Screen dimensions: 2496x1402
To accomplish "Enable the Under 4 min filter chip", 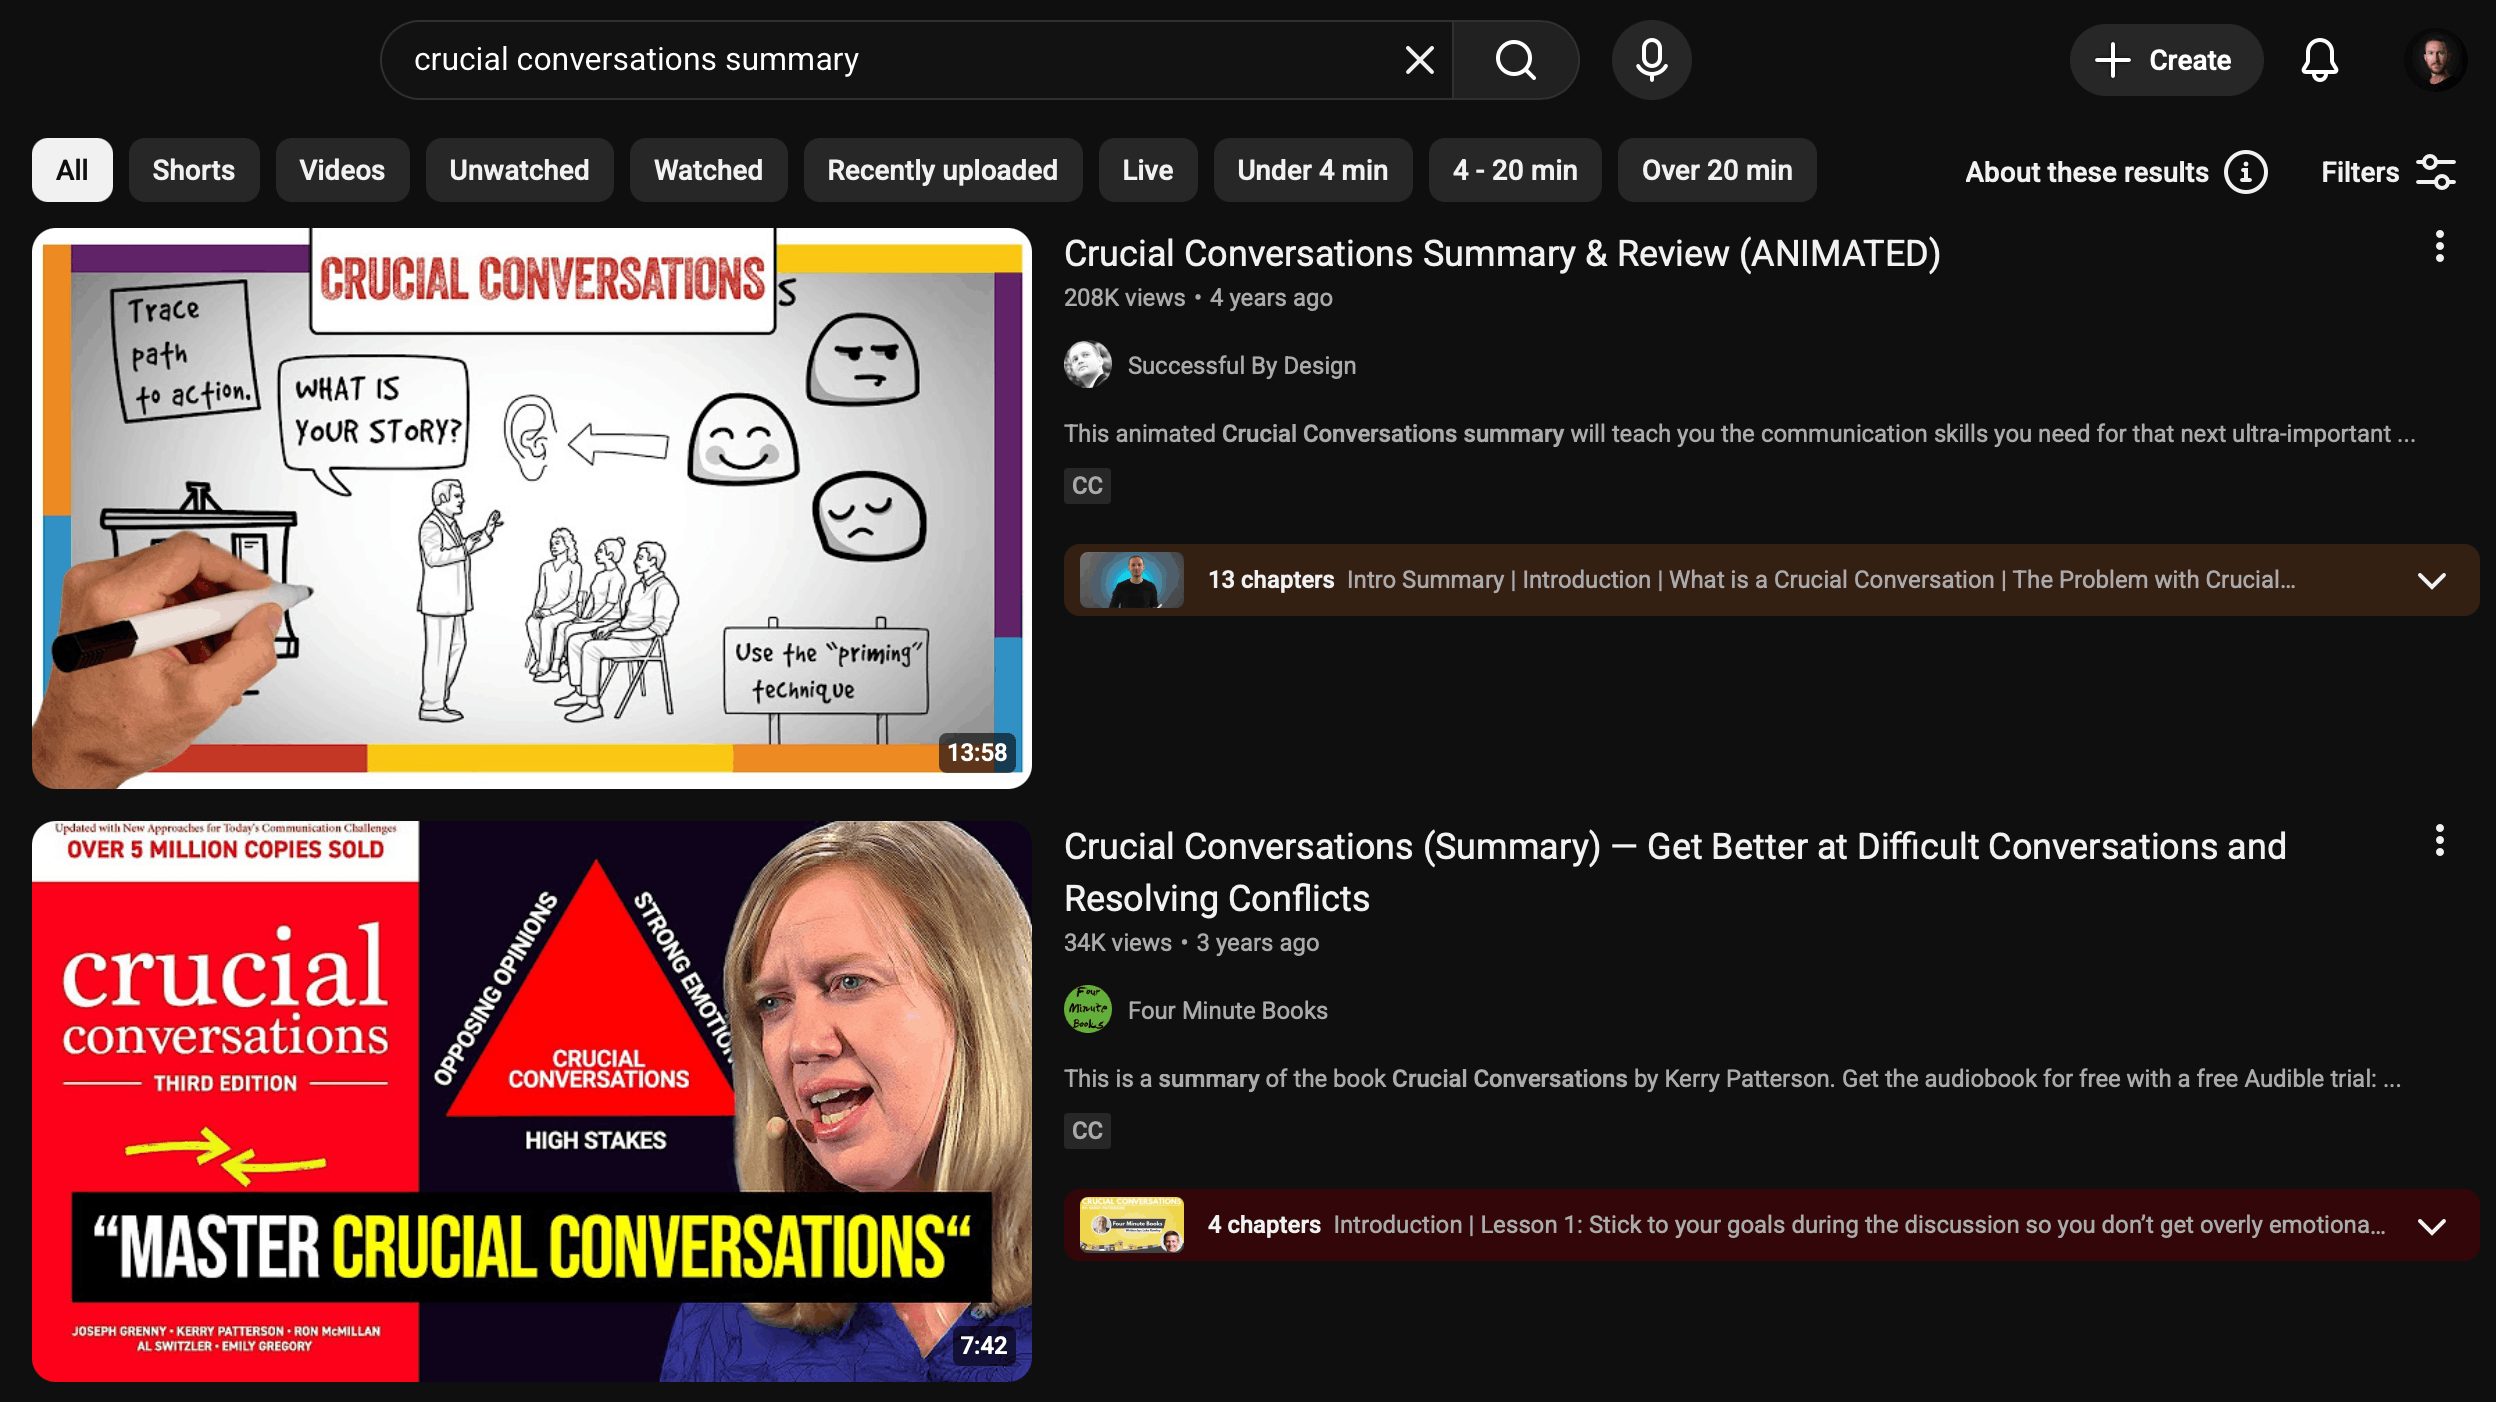I will tap(1312, 170).
